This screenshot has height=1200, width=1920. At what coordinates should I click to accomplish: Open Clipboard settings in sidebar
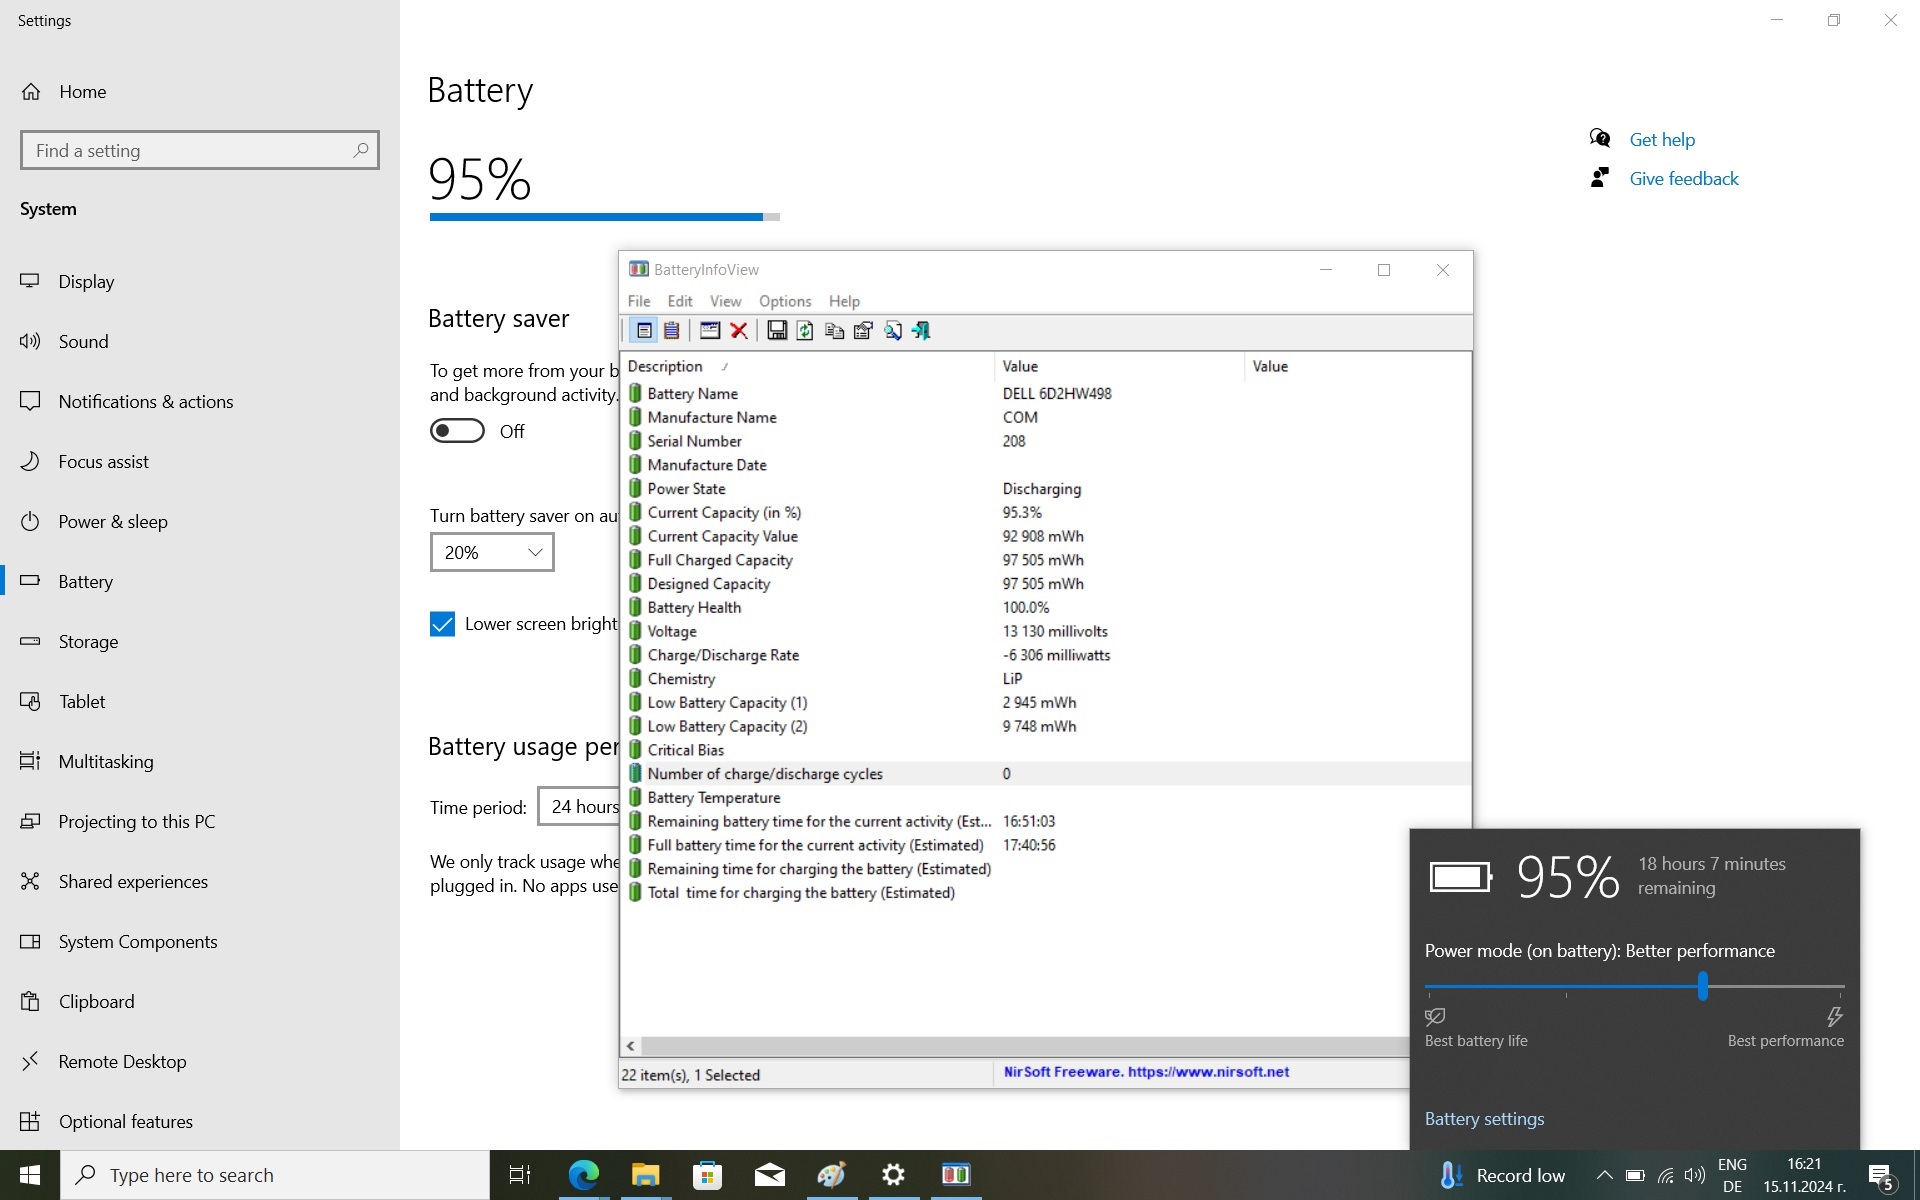(200, 1002)
